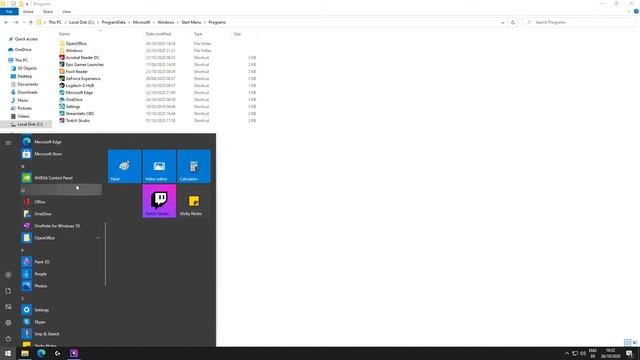This screenshot has width=640, height=360.
Task: Go up one folder level
Action: 31,22
